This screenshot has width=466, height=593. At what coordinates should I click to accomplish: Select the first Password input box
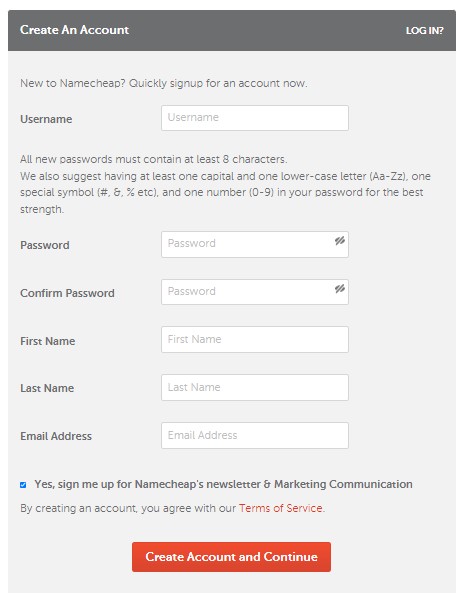[x=255, y=244]
